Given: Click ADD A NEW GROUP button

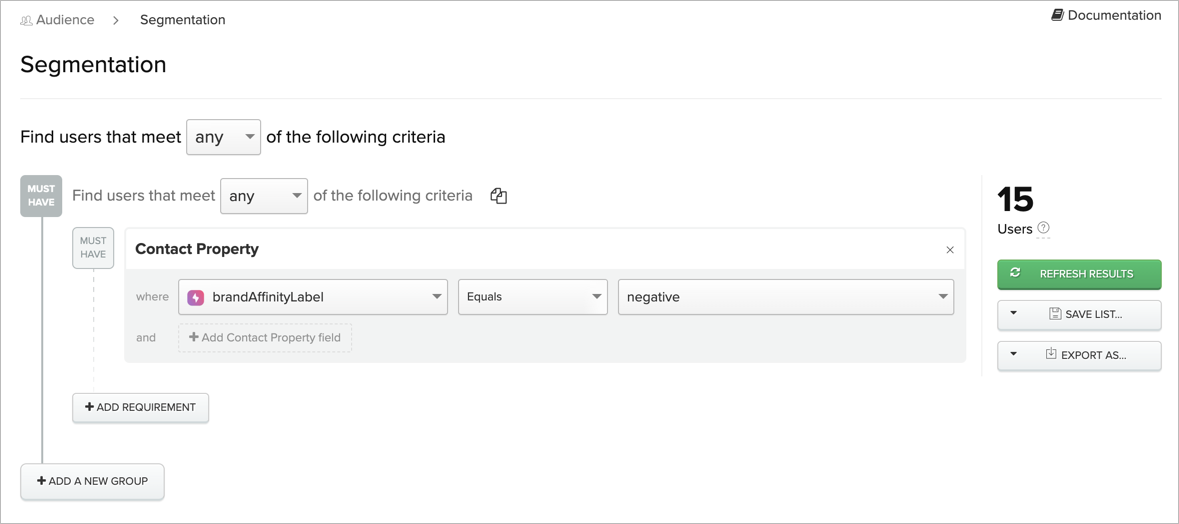Looking at the screenshot, I should 92,481.
